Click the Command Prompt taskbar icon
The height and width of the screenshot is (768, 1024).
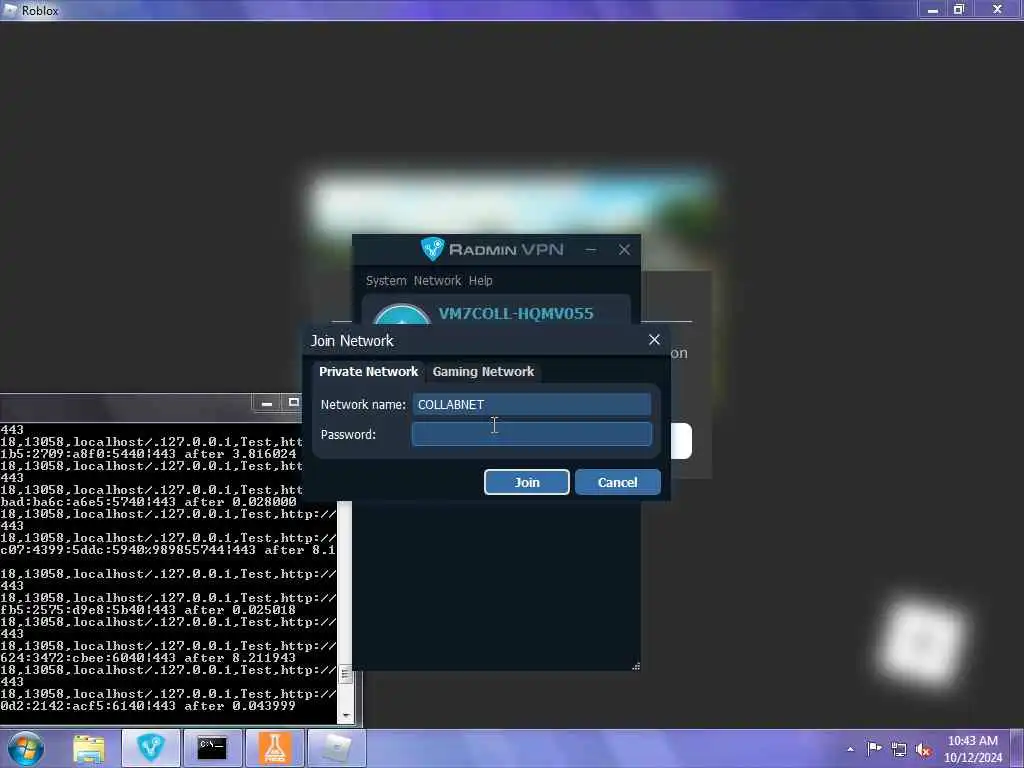click(212, 748)
